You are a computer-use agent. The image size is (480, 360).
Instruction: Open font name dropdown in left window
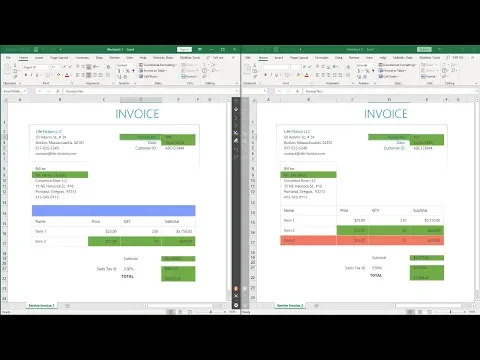[48, 67]
